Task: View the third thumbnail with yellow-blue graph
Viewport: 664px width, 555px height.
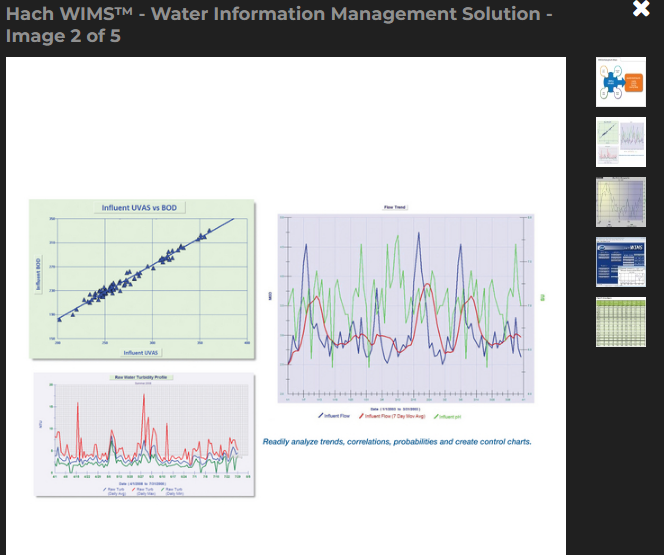Action: pos(621,202)
